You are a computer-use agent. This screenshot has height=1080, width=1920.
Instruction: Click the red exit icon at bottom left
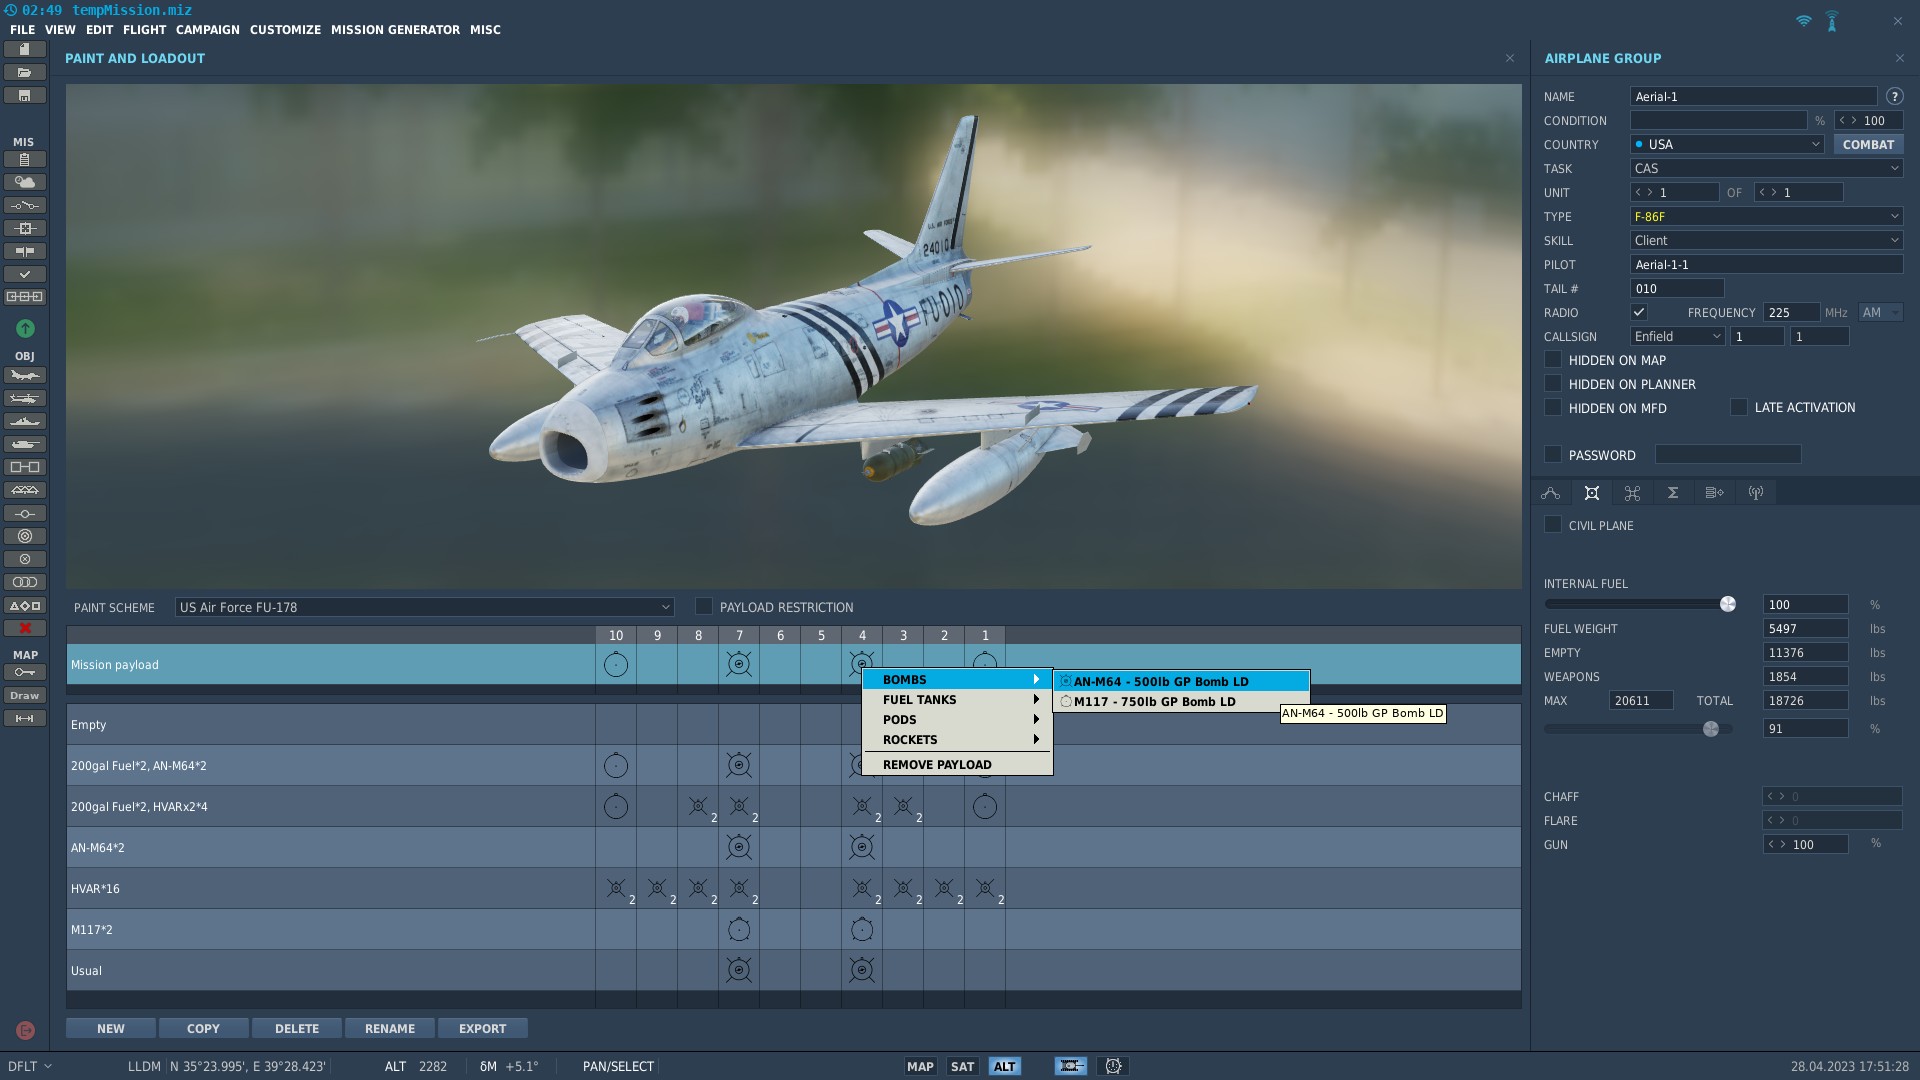tap(25, 1030)
